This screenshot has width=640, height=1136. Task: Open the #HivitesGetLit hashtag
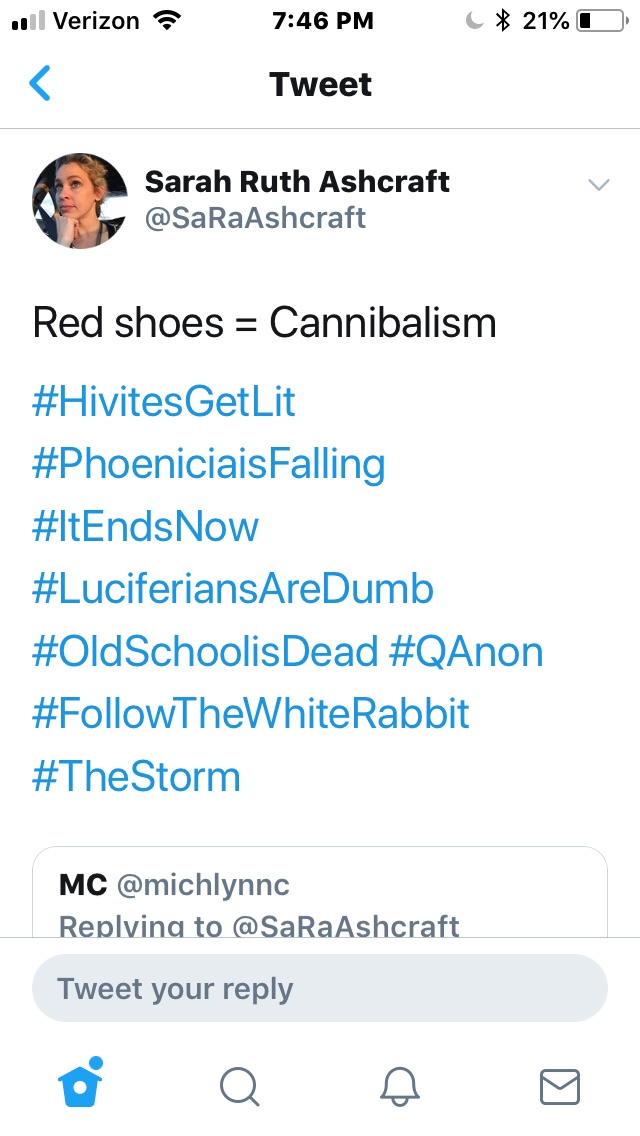[x=164, y=401]
